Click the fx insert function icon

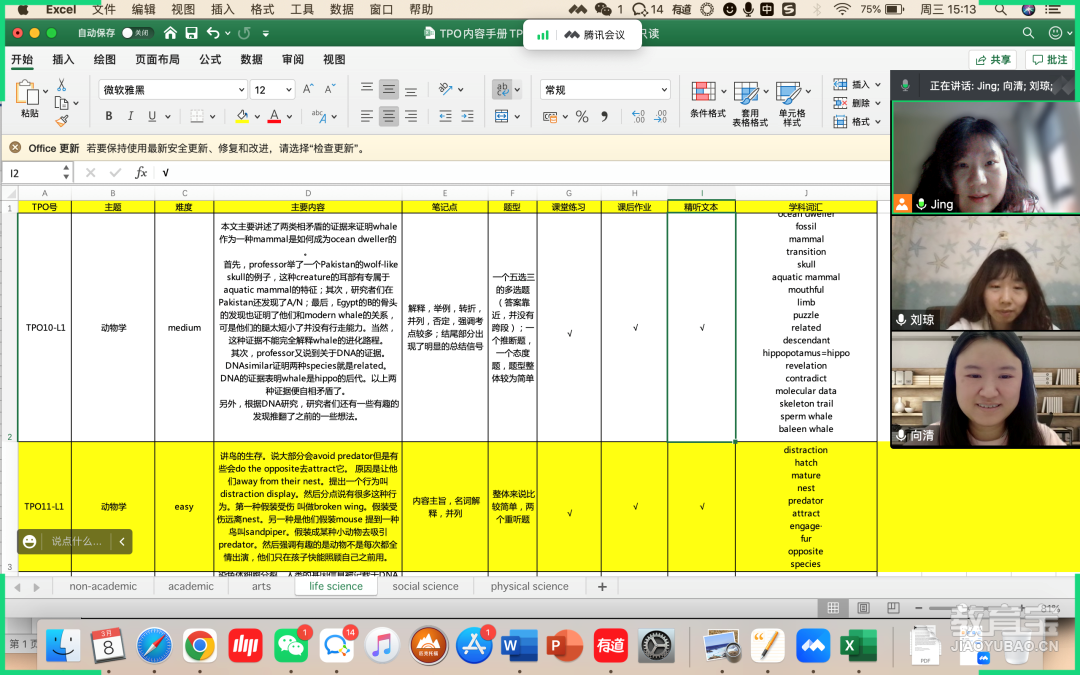(141, 172)
